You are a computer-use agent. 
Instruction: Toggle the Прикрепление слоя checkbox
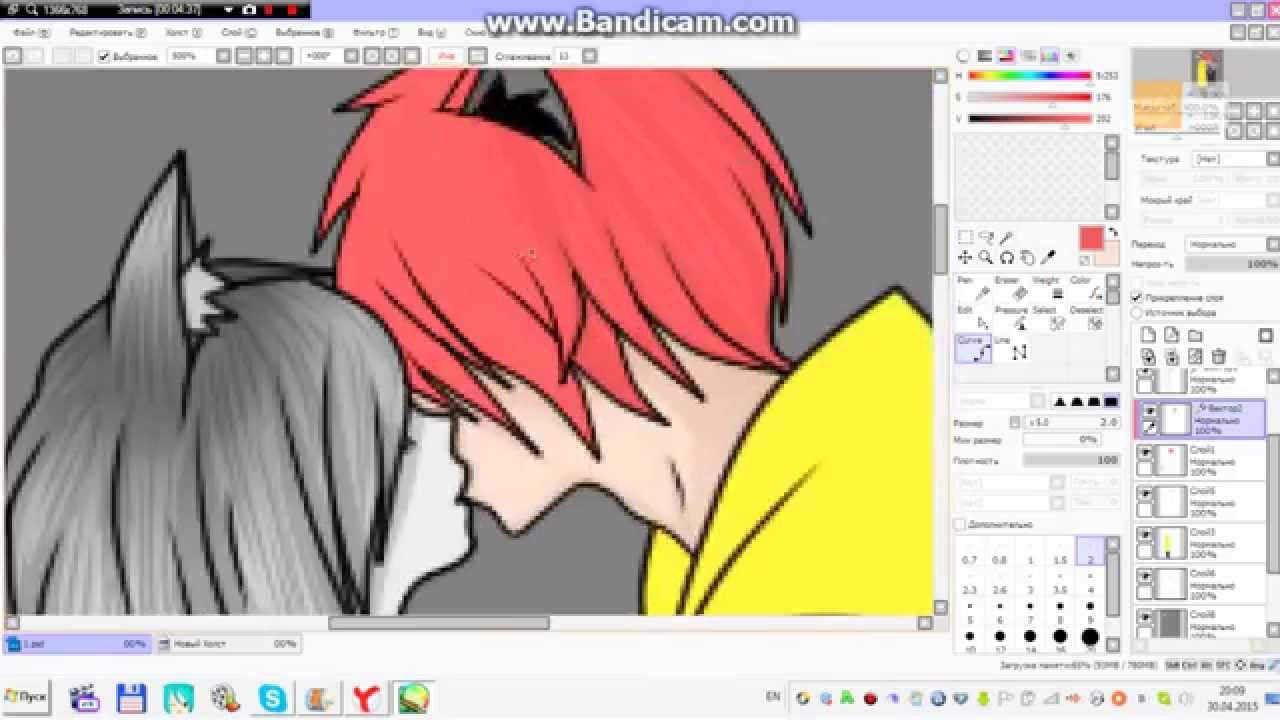[x=1137, y=298]
